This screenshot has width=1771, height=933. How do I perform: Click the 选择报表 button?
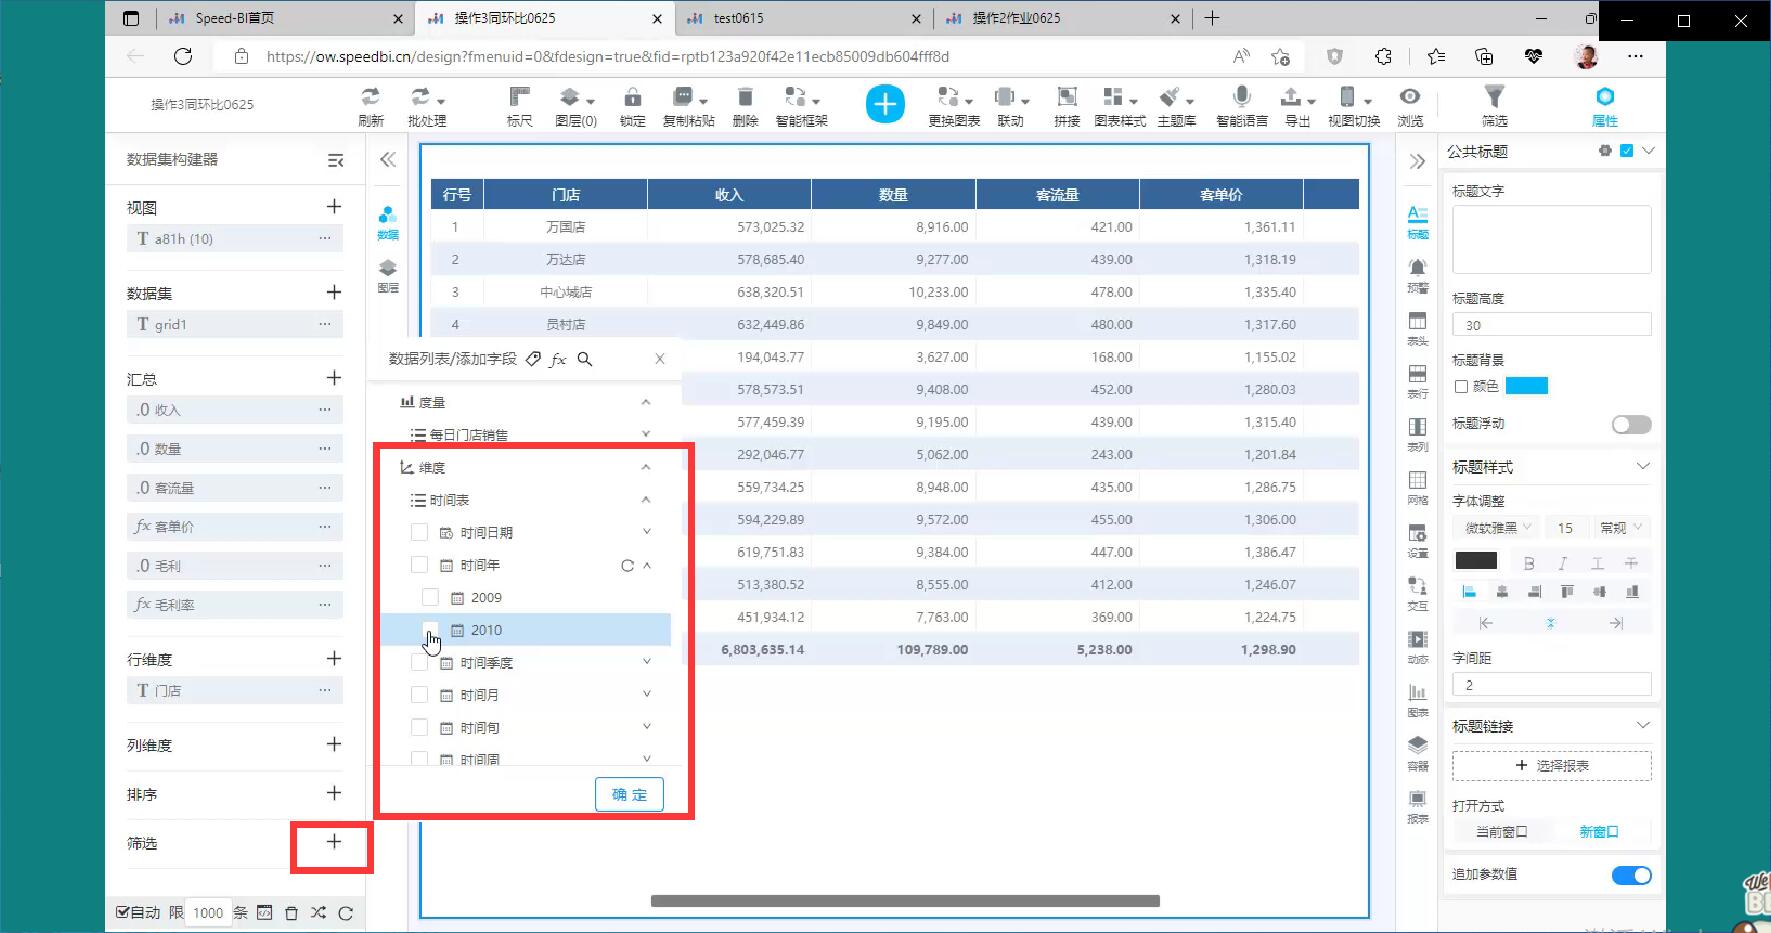1551,766
